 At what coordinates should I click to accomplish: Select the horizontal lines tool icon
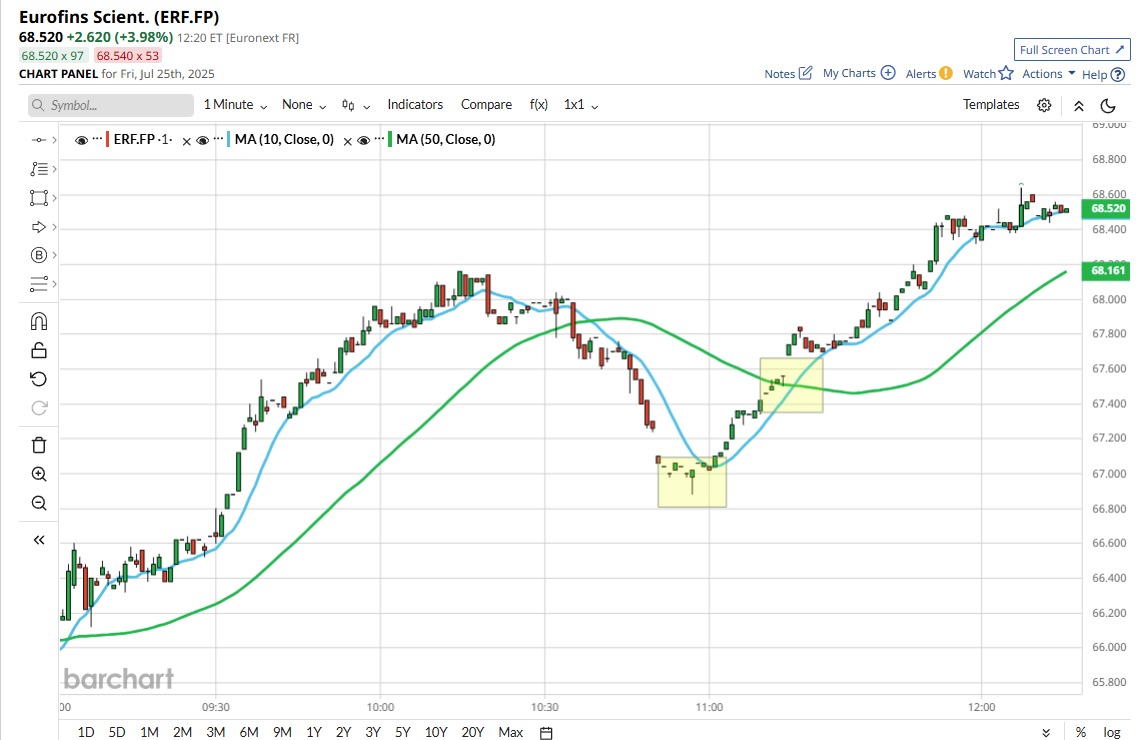click(x=38, y=284)
